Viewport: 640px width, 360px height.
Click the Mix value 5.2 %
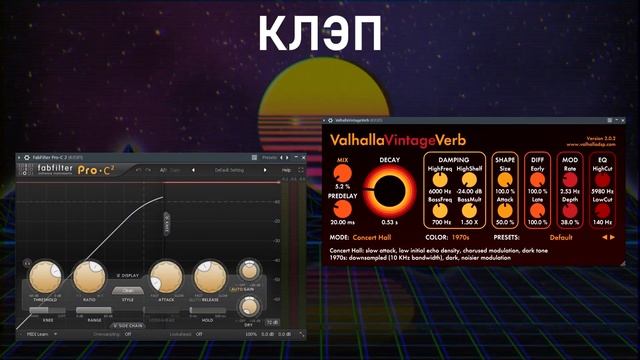click(342, 187)
